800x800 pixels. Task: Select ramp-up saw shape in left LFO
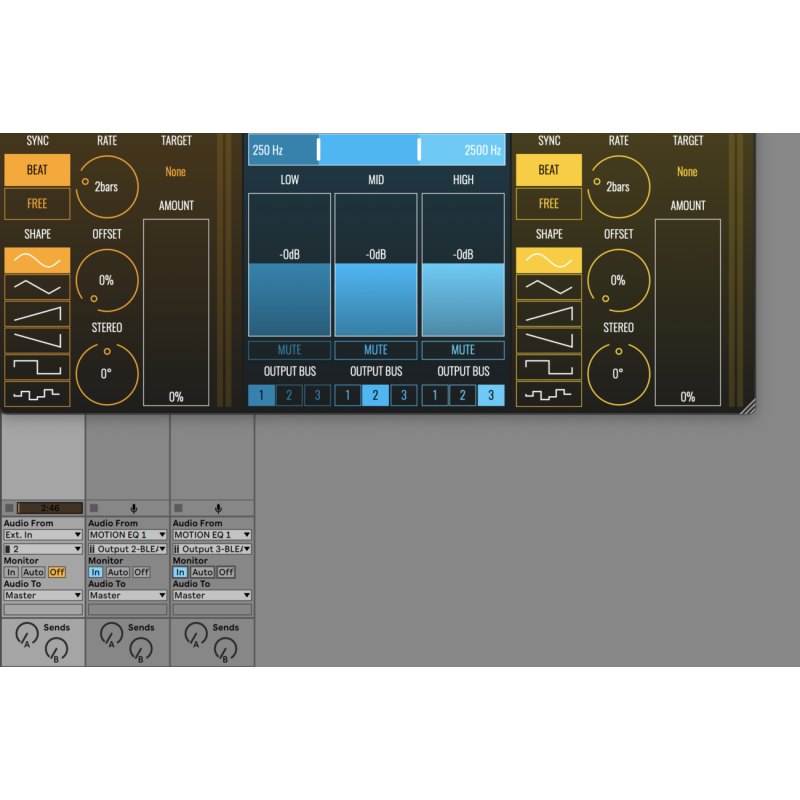tap(37, 314)
